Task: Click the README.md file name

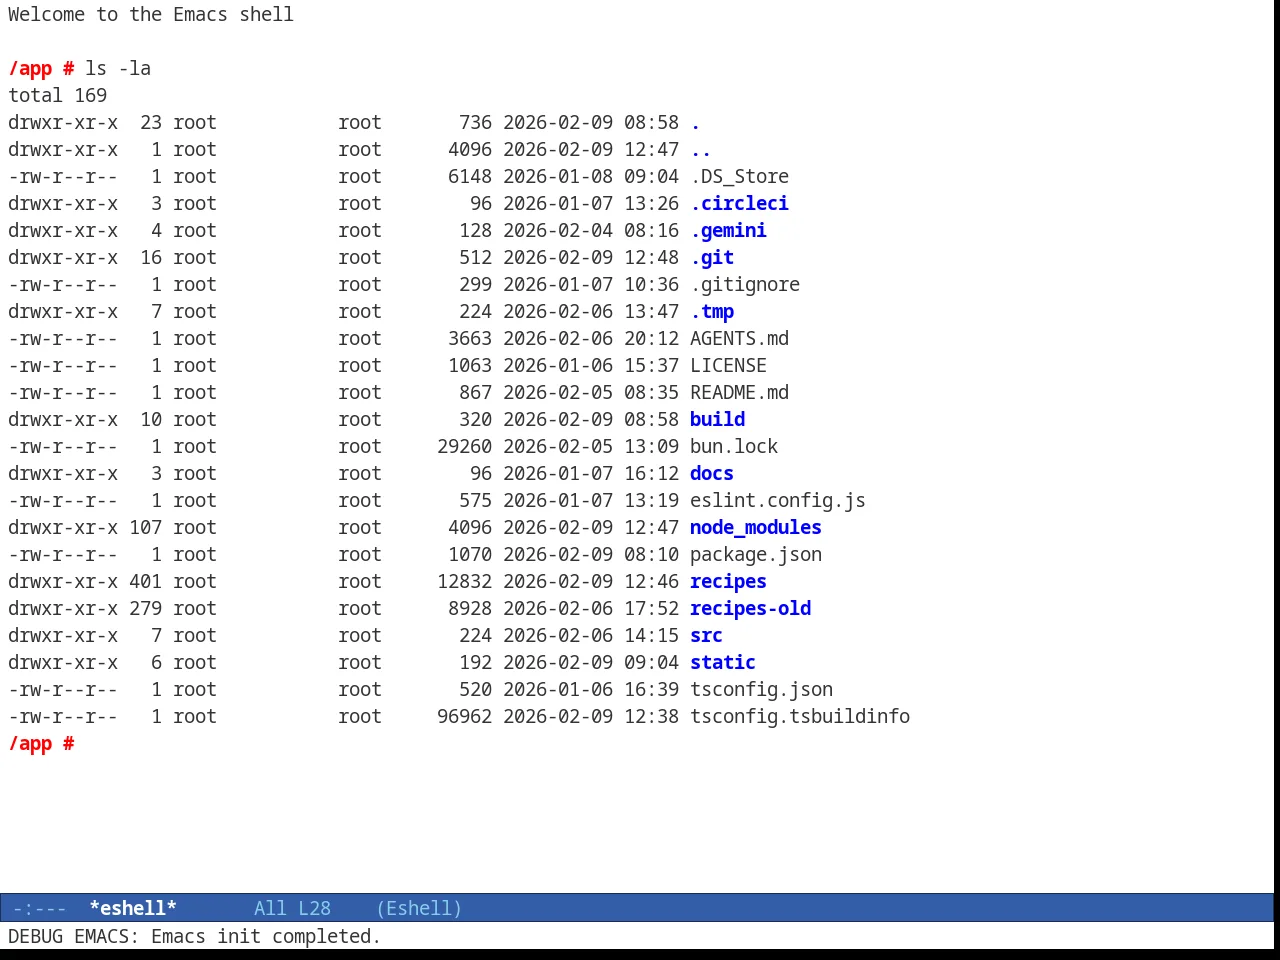Action: tap(739, 392)
